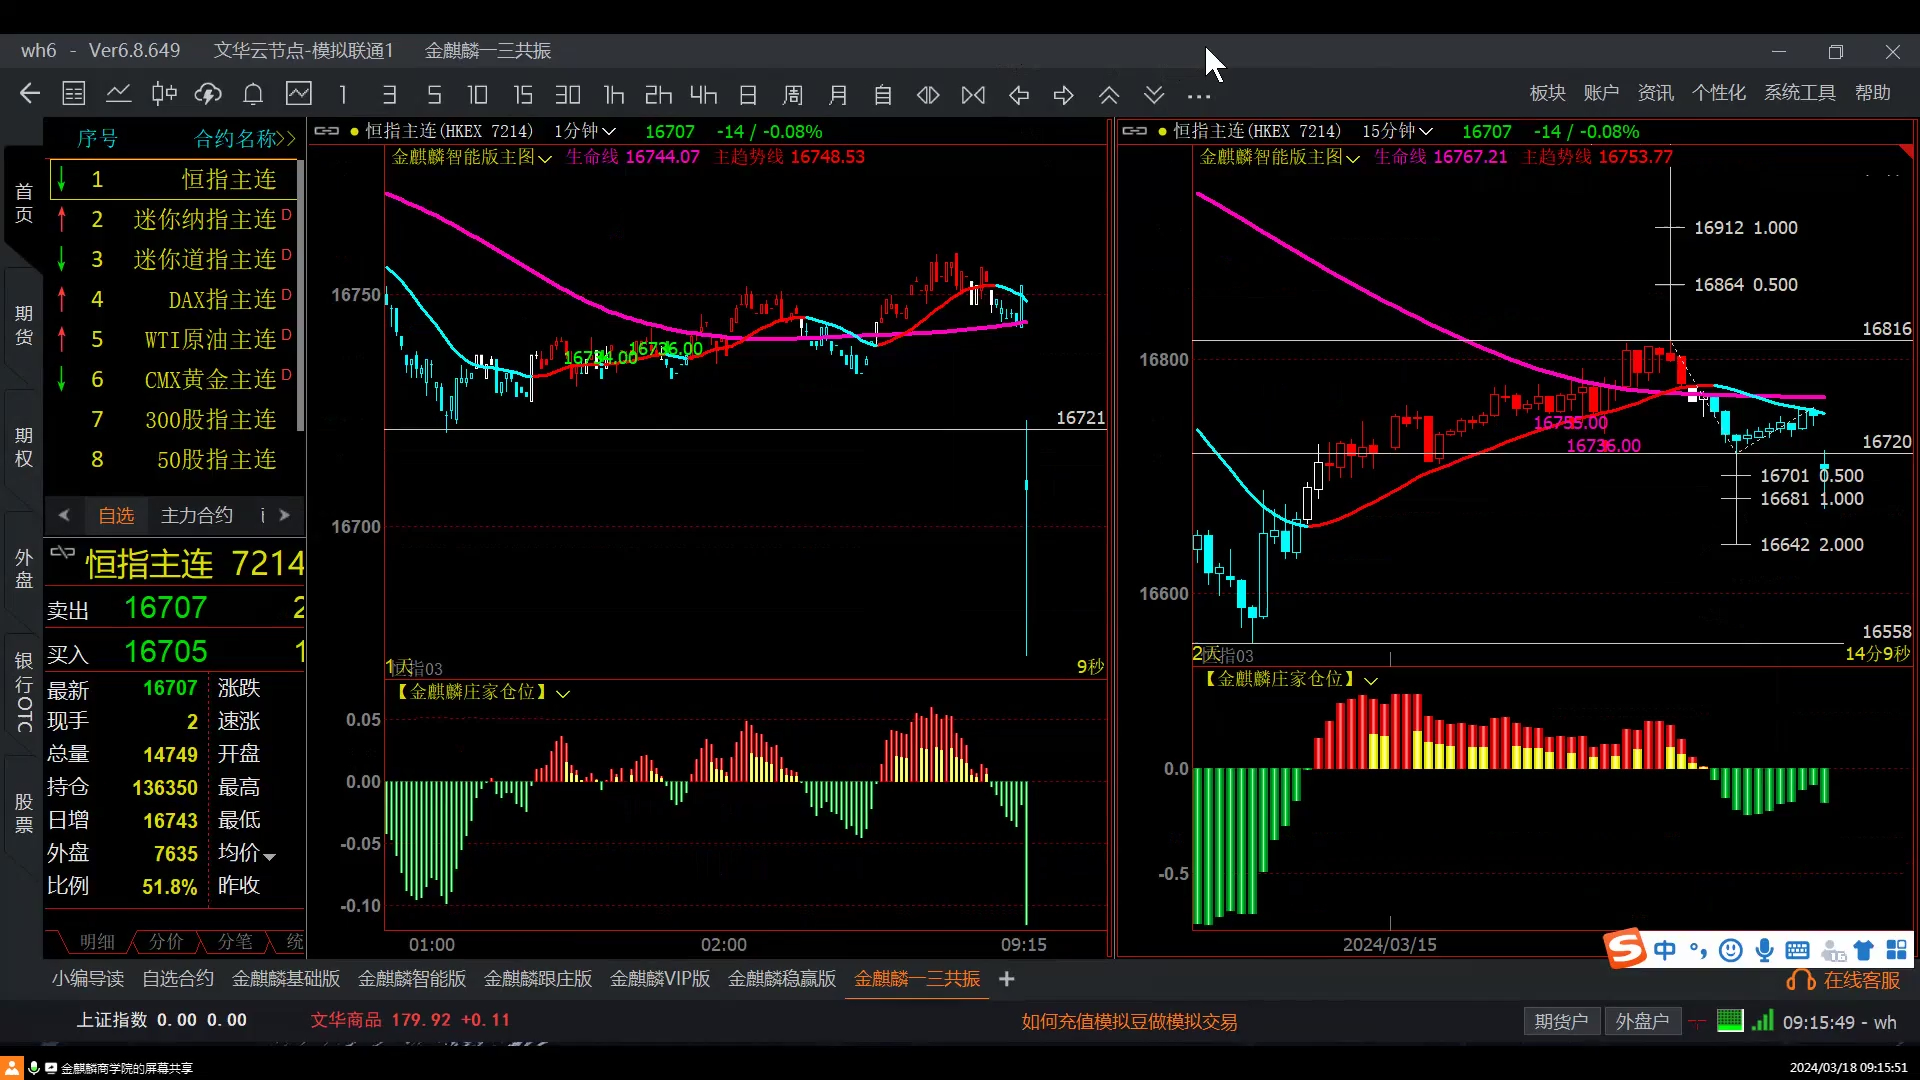Open the 均价 dropdown arrow
1920x1080 pixels.
point(269,856)
